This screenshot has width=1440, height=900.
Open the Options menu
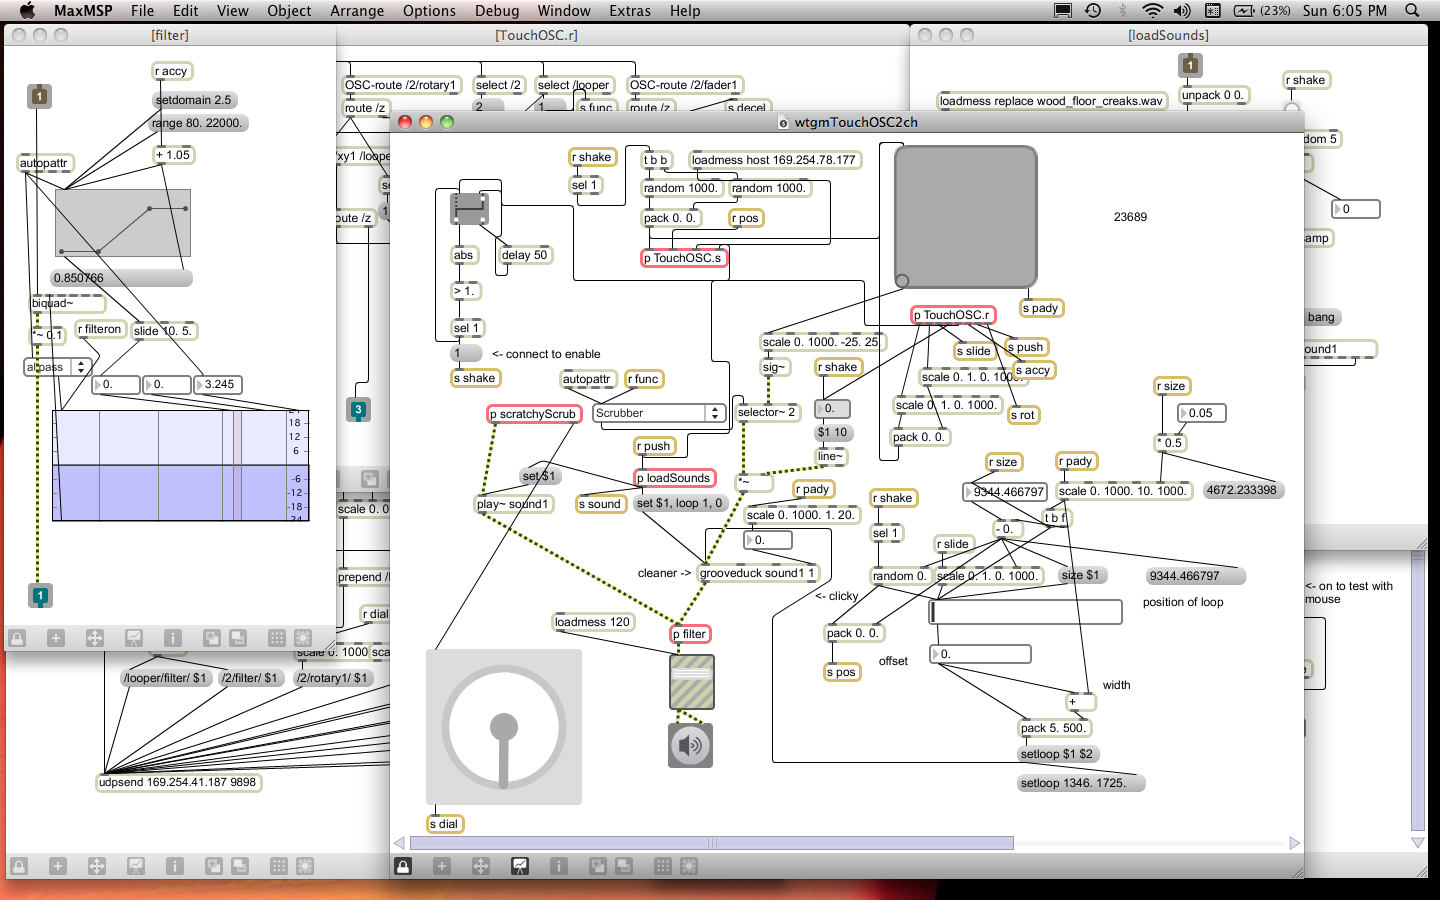pyautogui.click(x=429, y=10)
